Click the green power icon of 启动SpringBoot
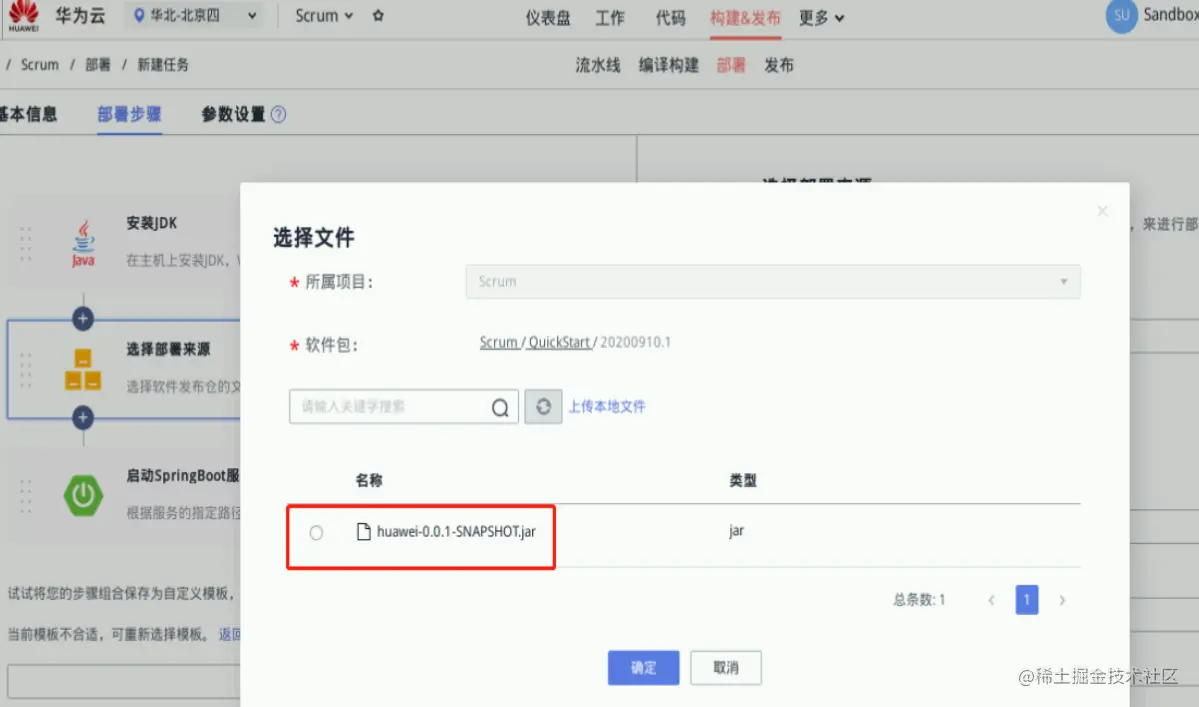Viewport: 1199px width, 707px height. point(83,495)
